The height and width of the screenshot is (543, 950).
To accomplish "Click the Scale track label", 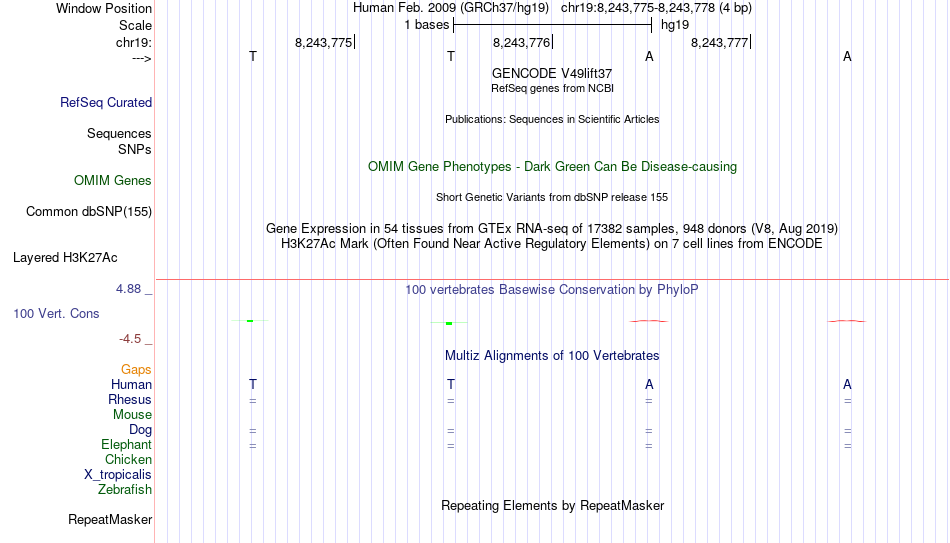I will [135, 25].
